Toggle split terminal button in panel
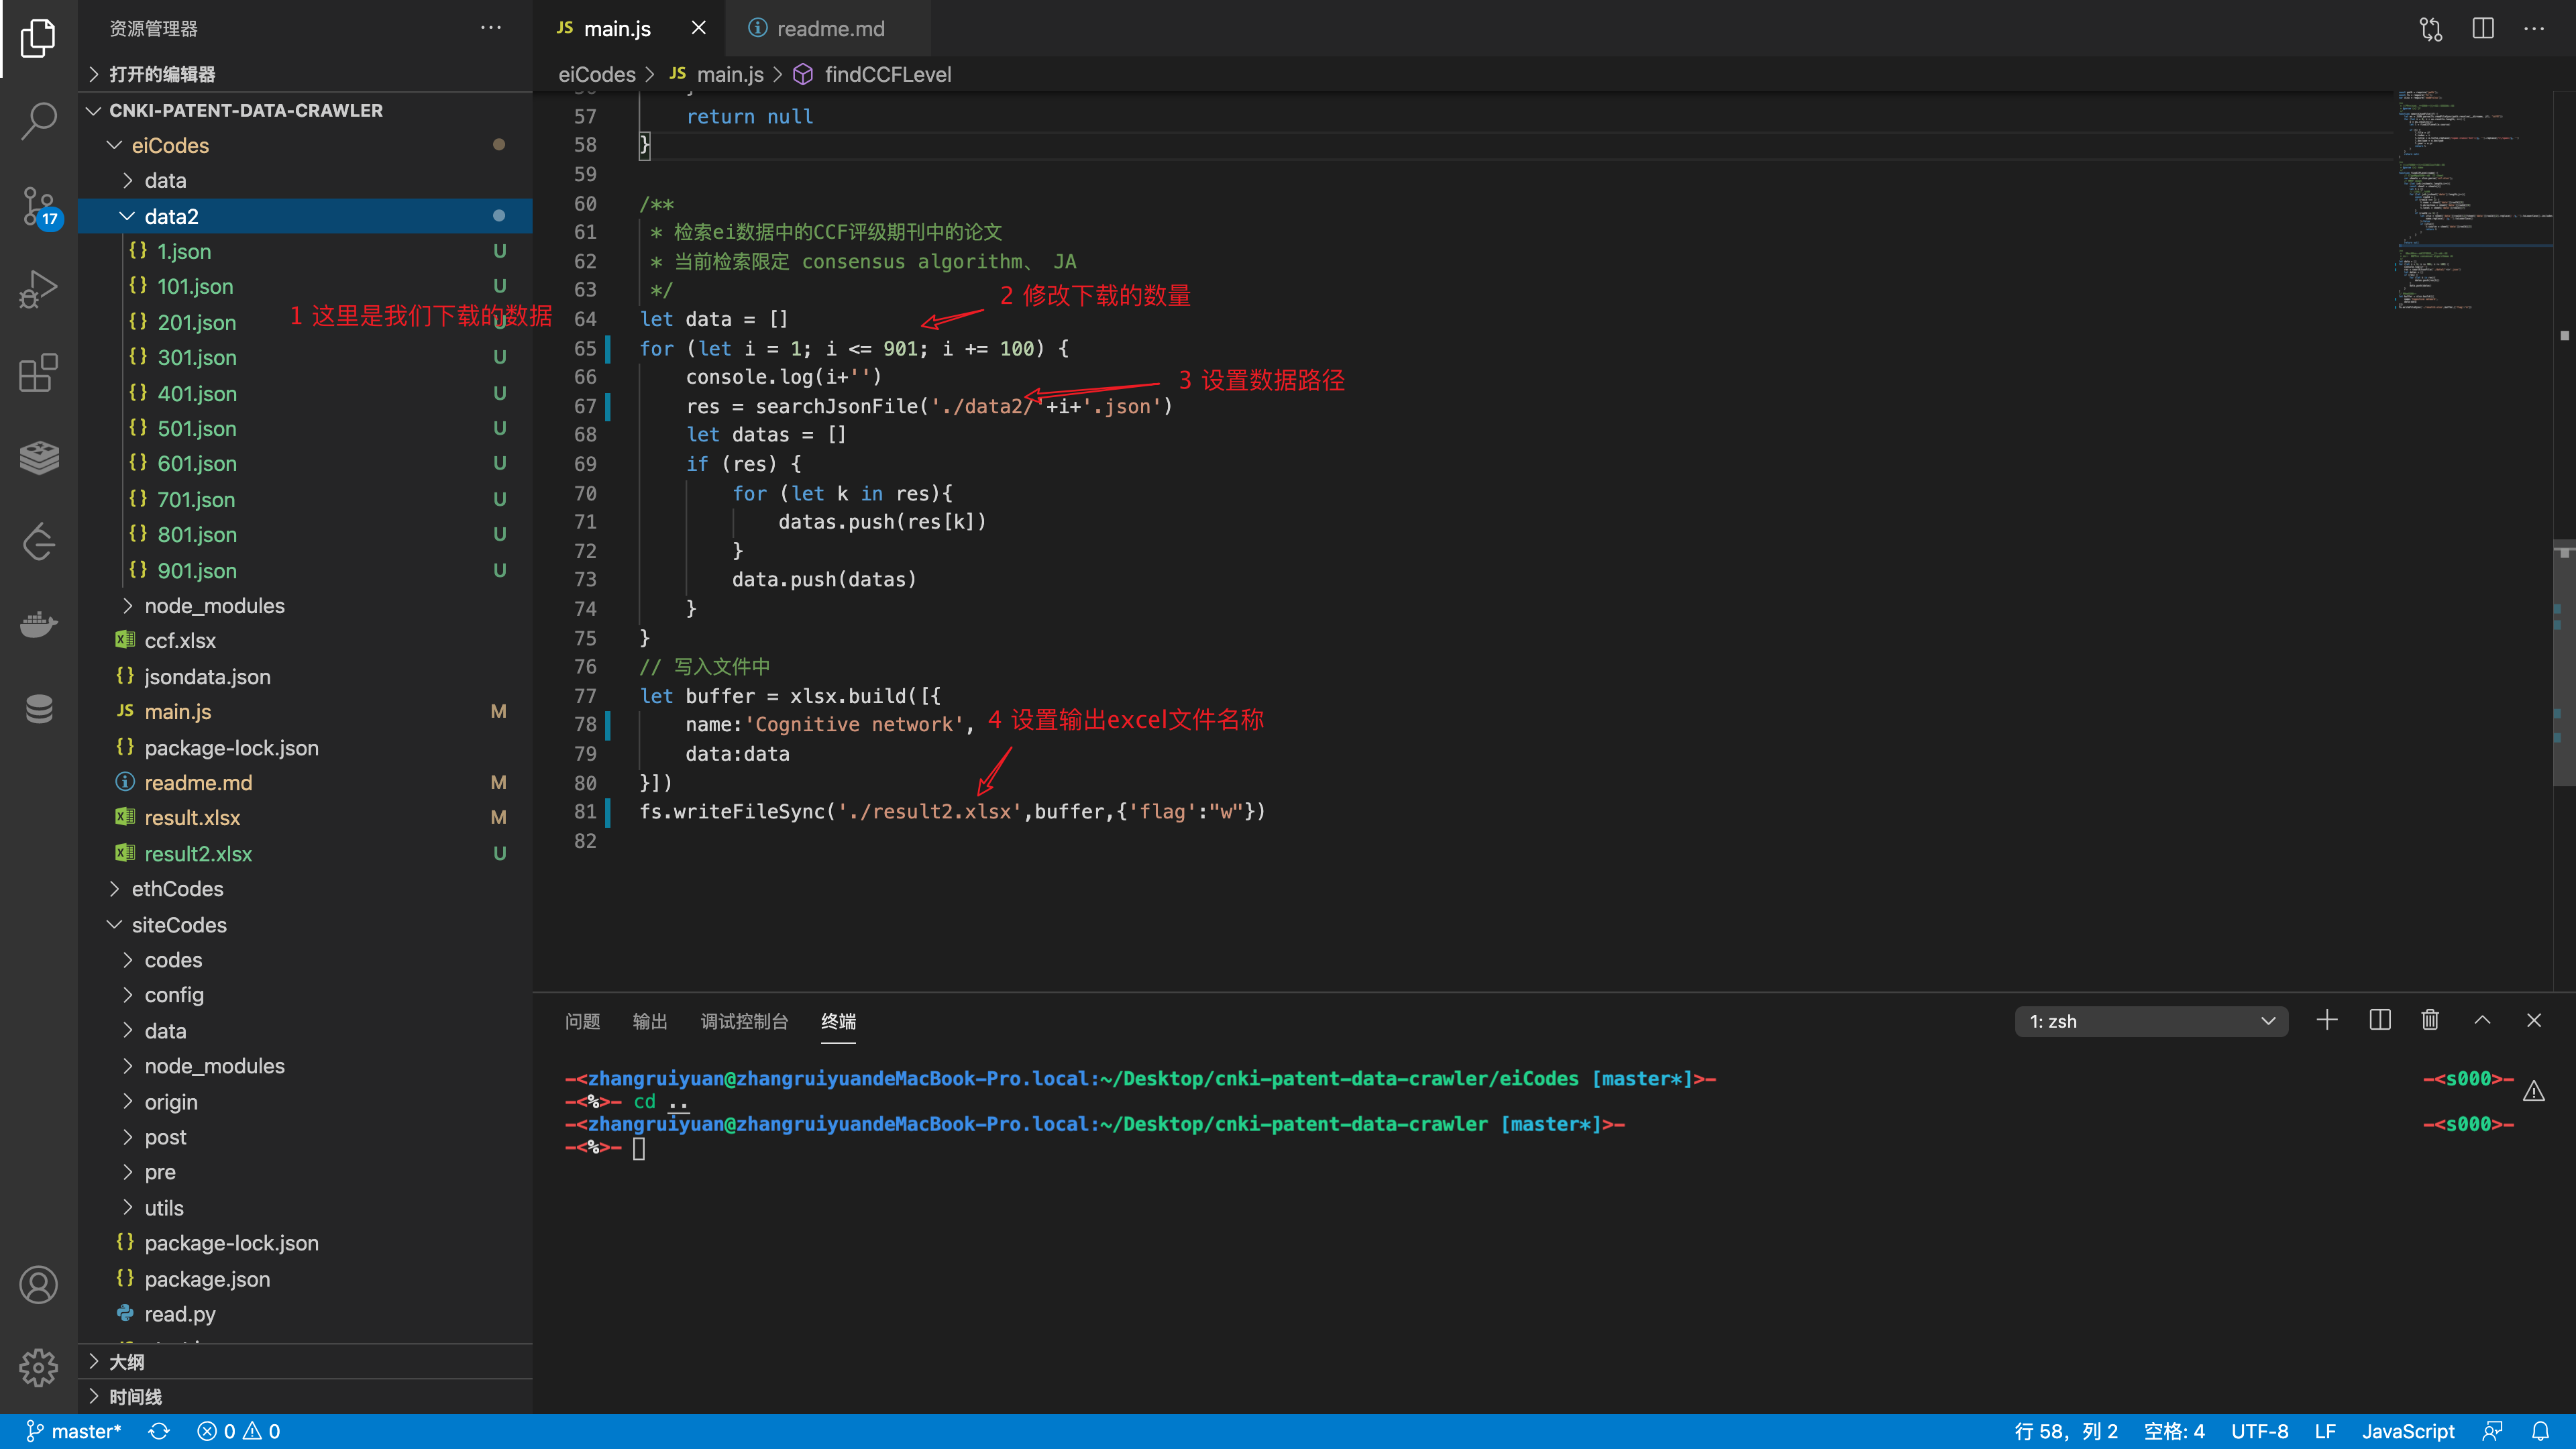 tap(2379, 1020)
